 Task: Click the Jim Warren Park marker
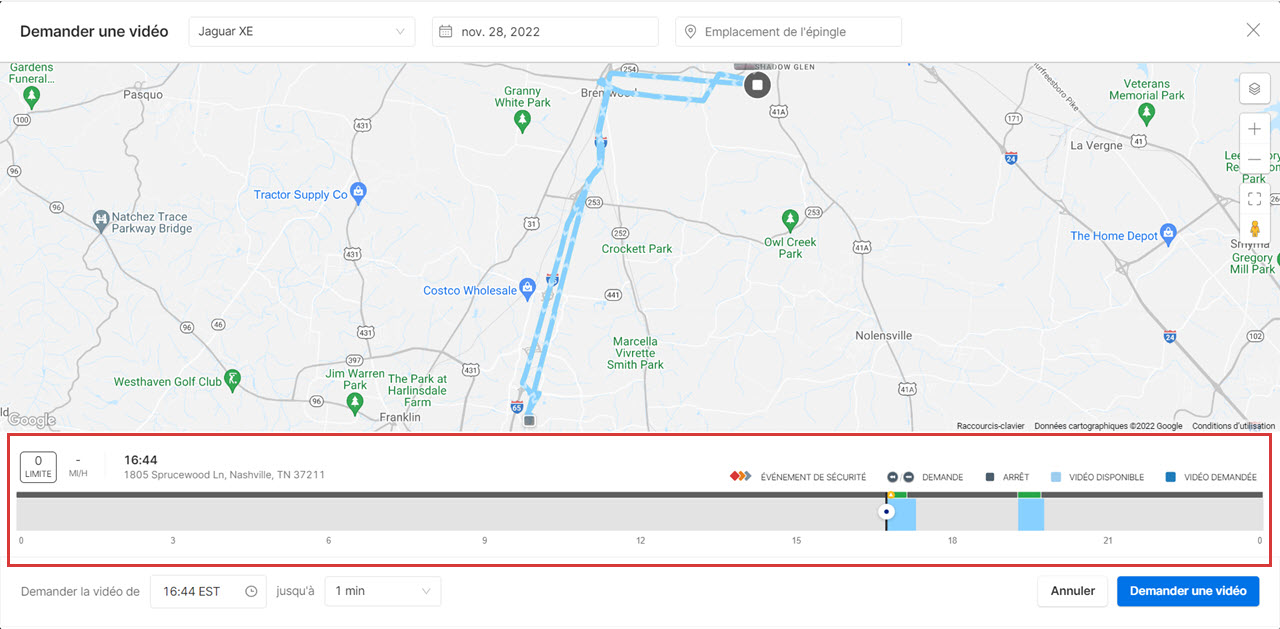354,403
